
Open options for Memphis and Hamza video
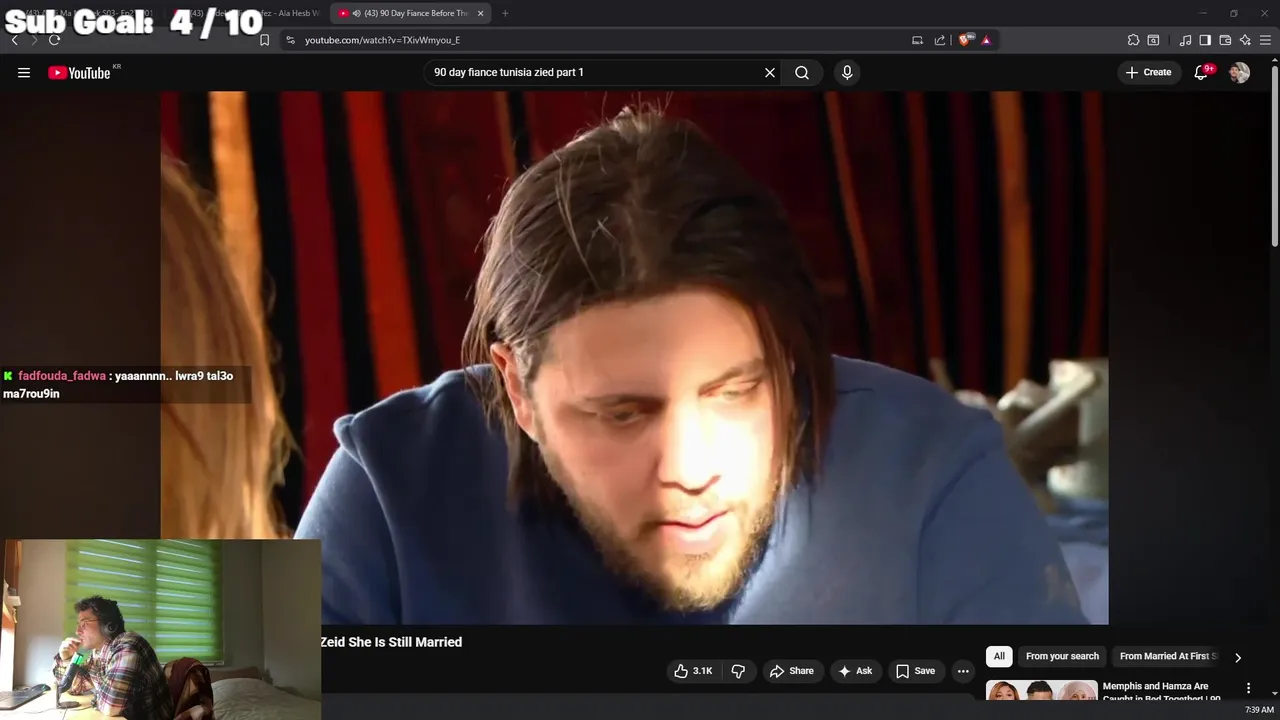(x=1248, y=688)
